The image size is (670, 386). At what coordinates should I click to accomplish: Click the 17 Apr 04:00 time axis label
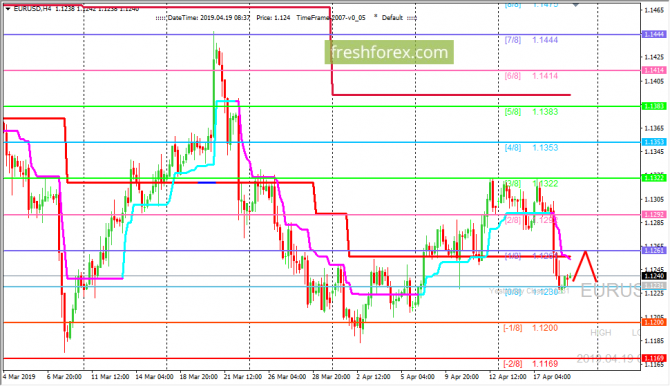552,377
